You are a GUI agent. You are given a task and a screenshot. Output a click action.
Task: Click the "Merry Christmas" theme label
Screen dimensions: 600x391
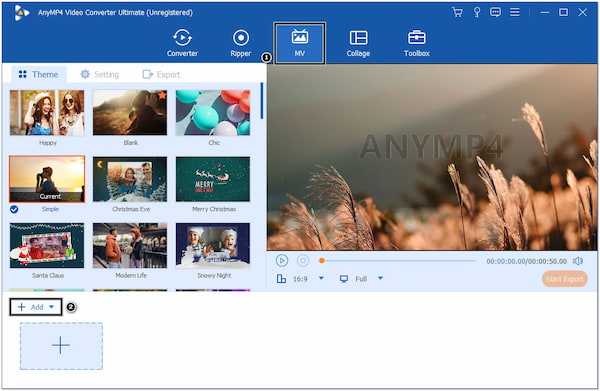point(214,209)
